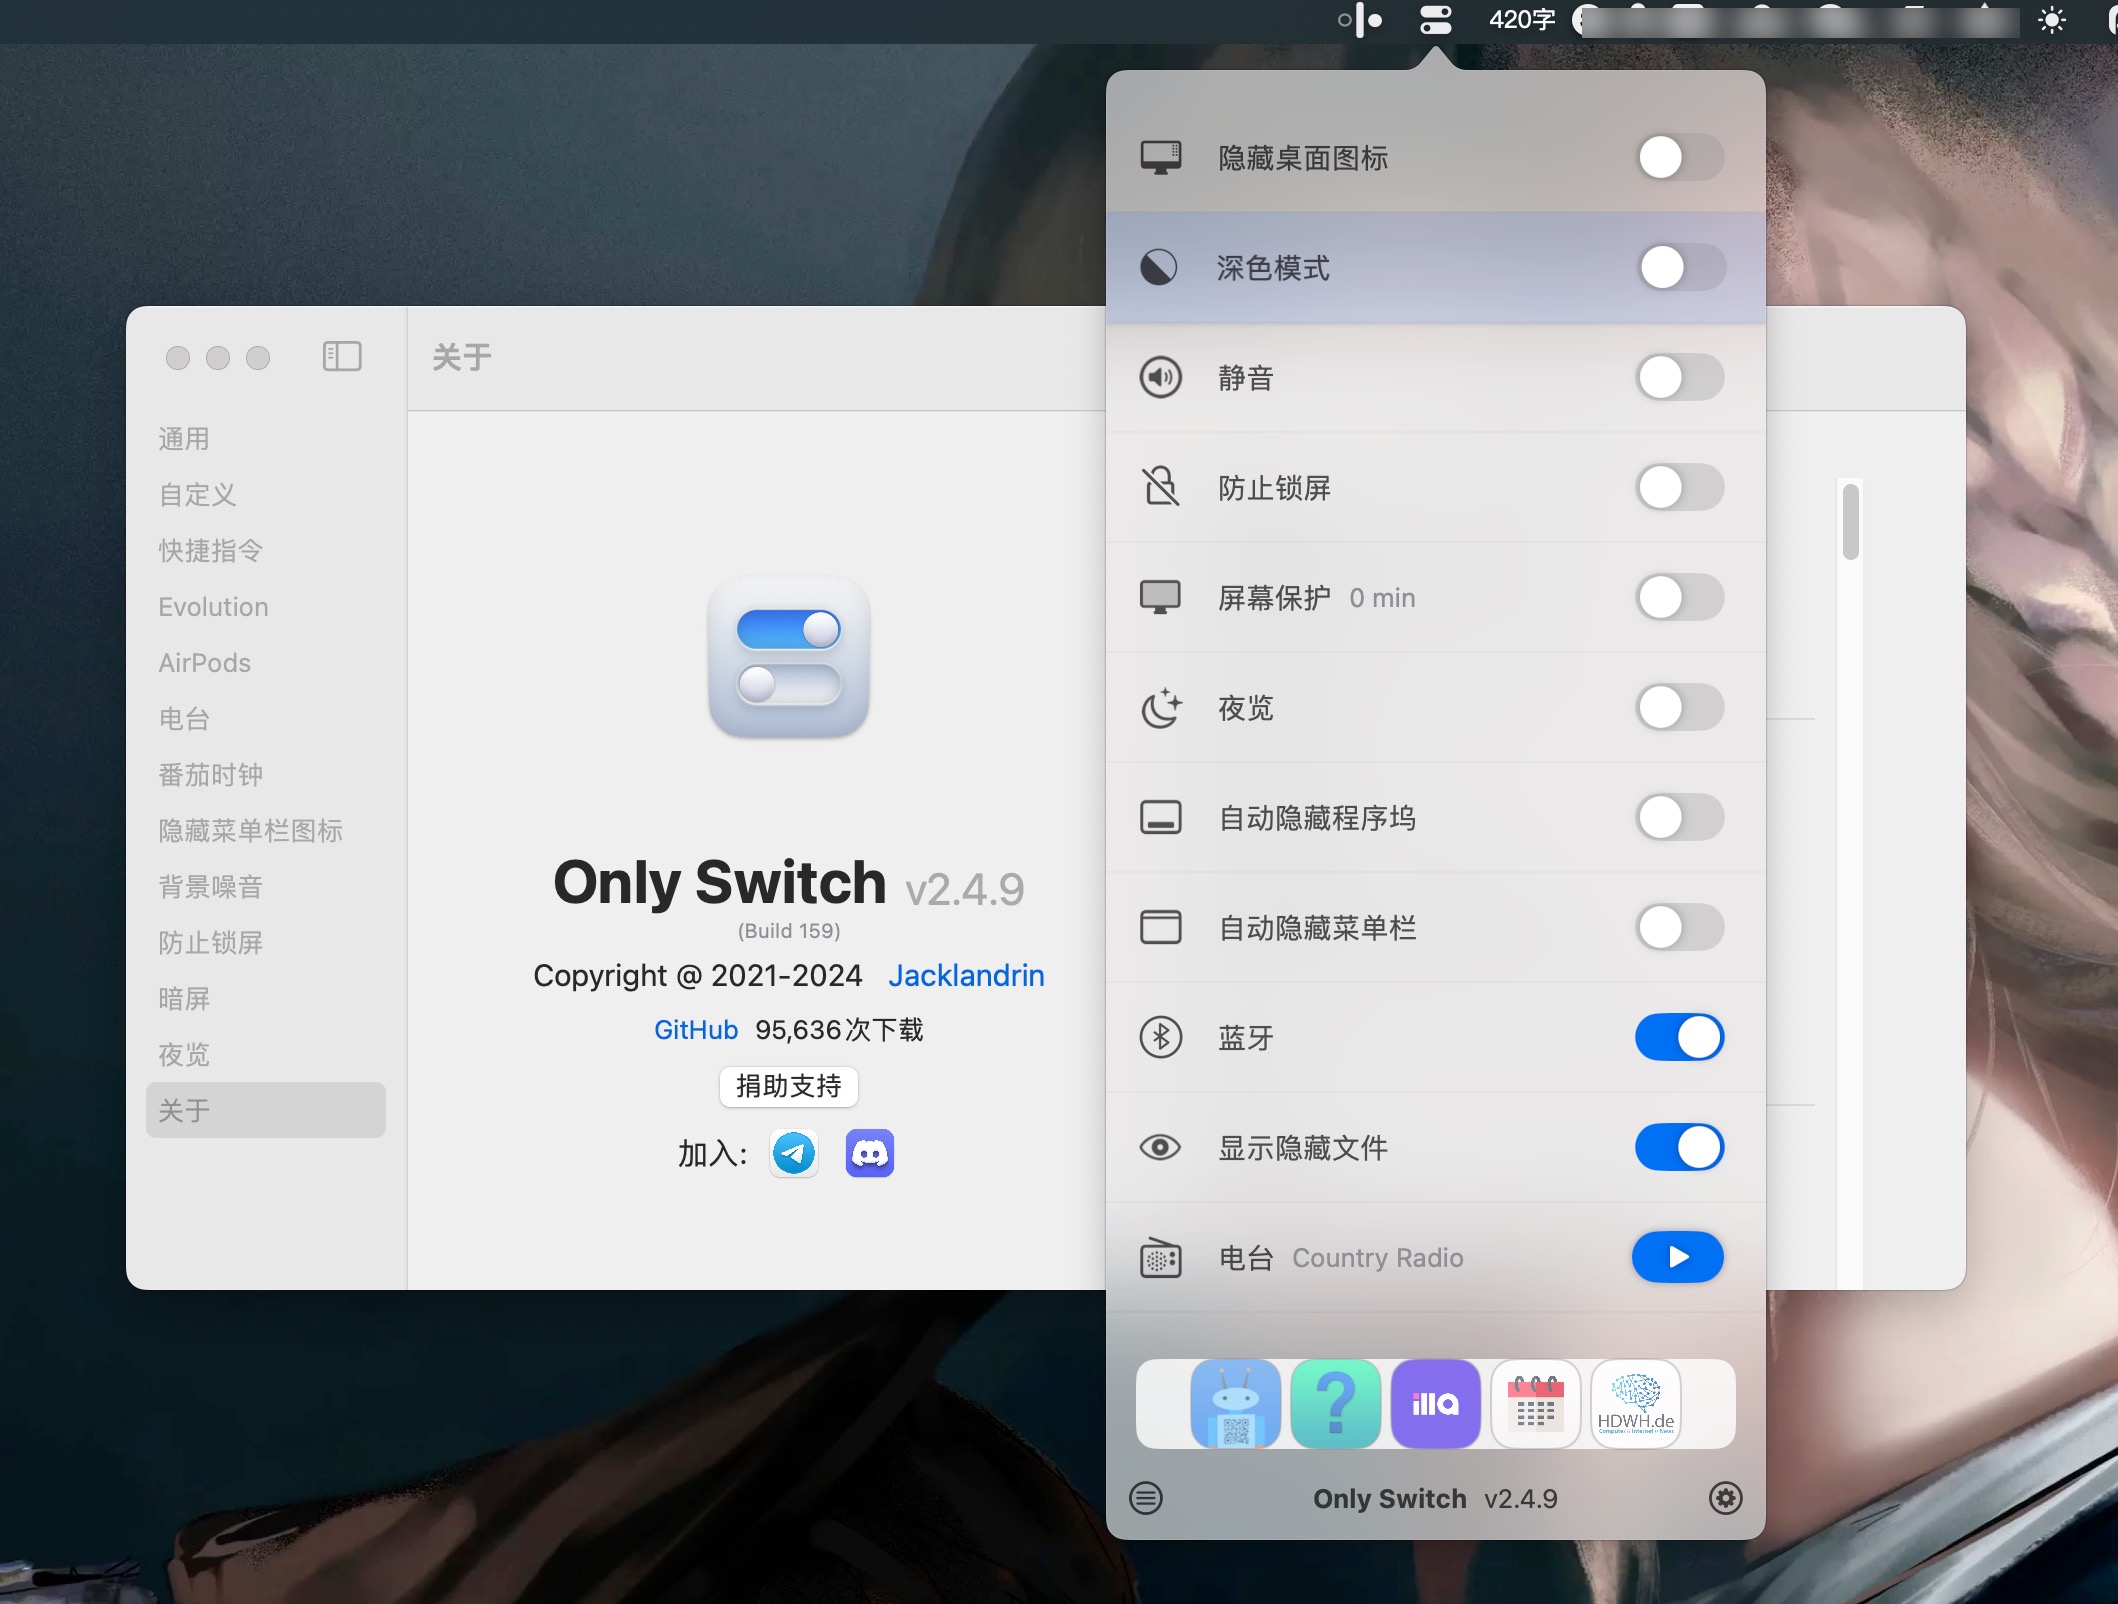This screenshot has width=2118, height=1604.
Task: Open the list menu icon at popup bottom-left
Action: click(1146, 1498)
